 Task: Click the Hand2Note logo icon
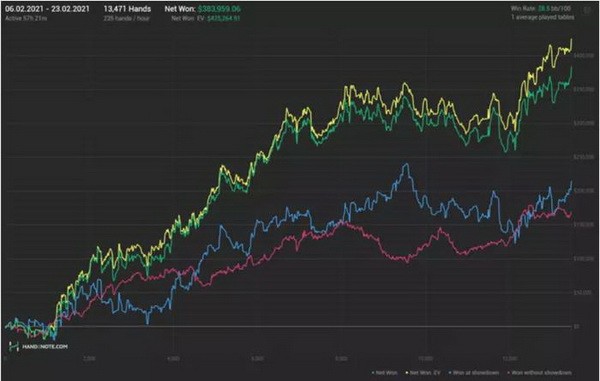point(14,346)
